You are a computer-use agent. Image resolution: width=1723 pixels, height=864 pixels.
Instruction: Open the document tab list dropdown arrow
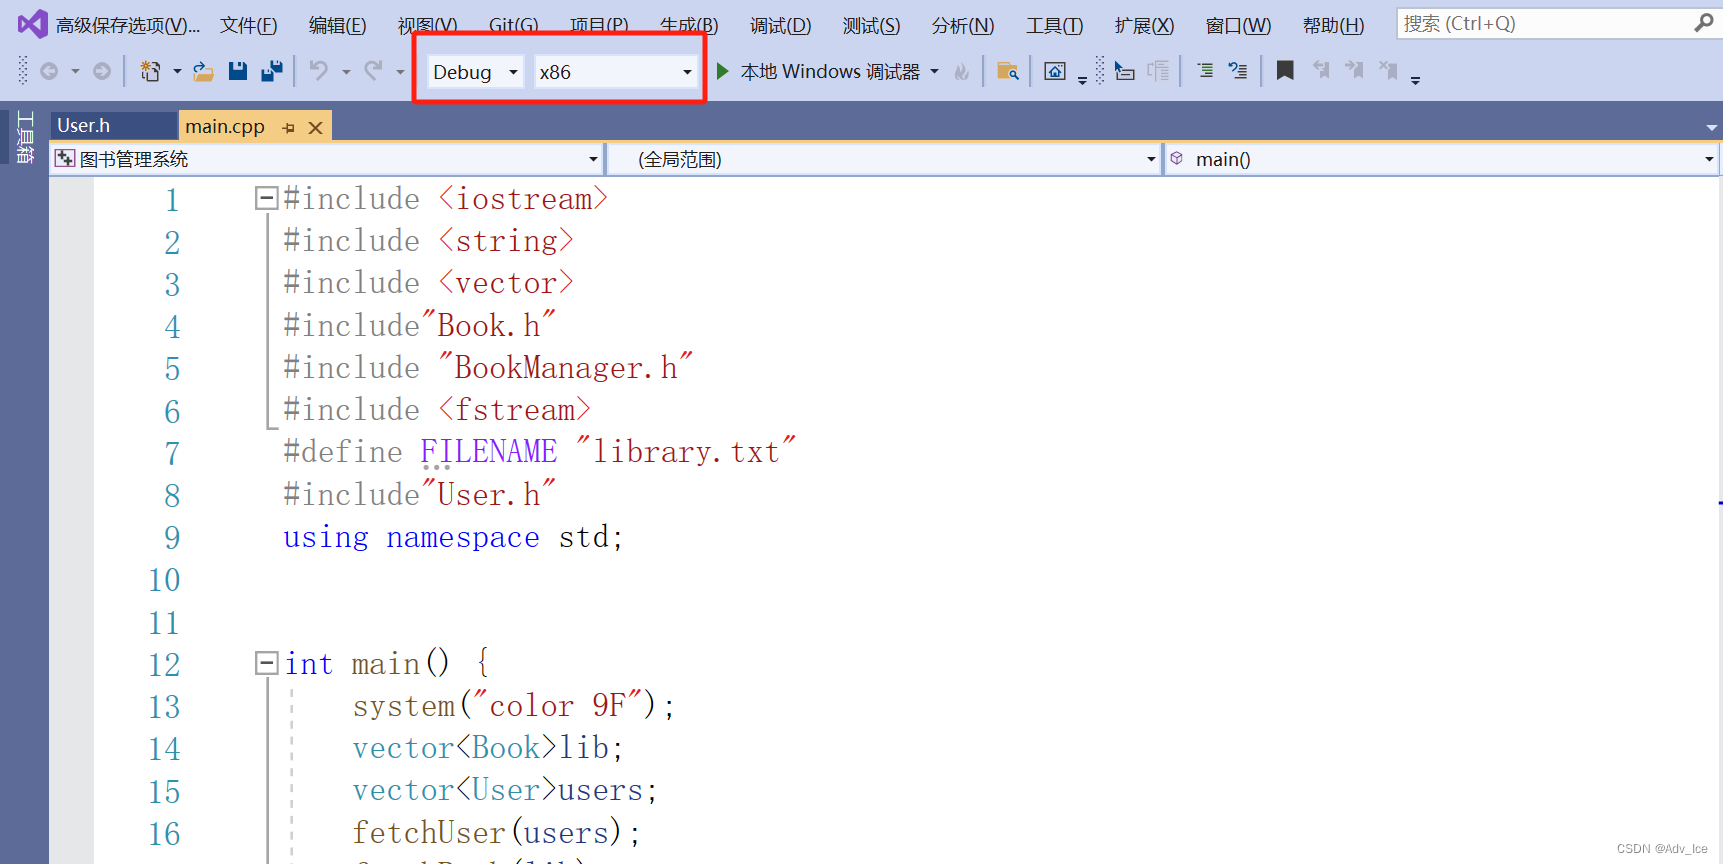(x=1711, y=127)
